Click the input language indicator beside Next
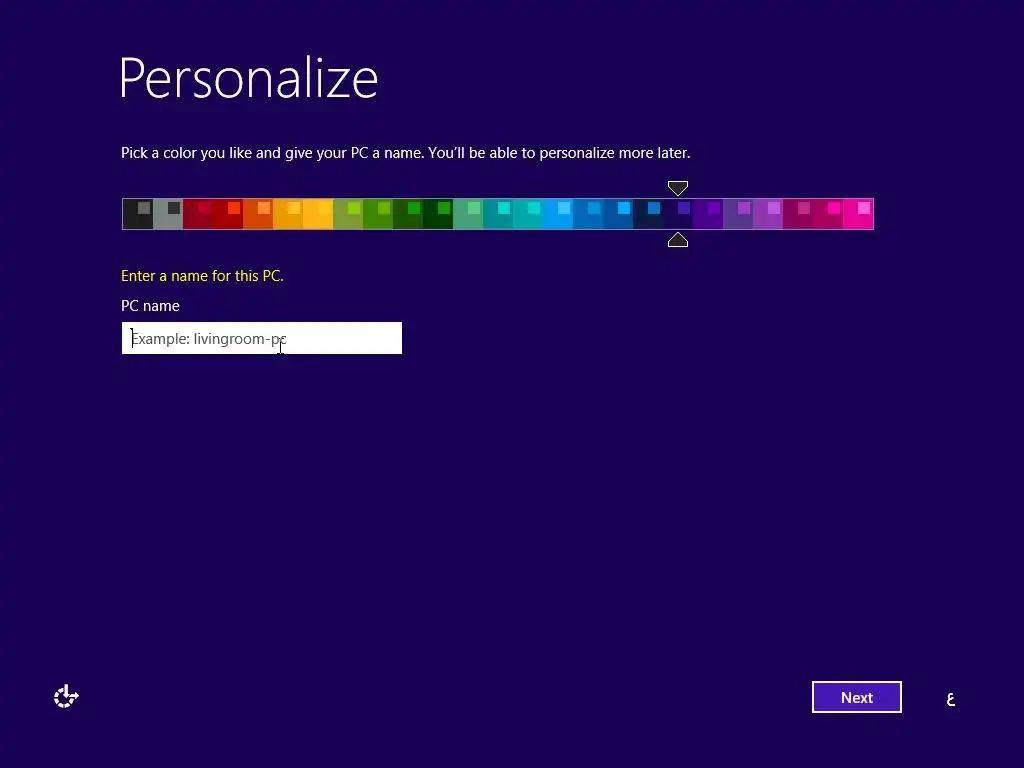The width and height of the screenshot is (1024, 768). click(x=951, y=699)
